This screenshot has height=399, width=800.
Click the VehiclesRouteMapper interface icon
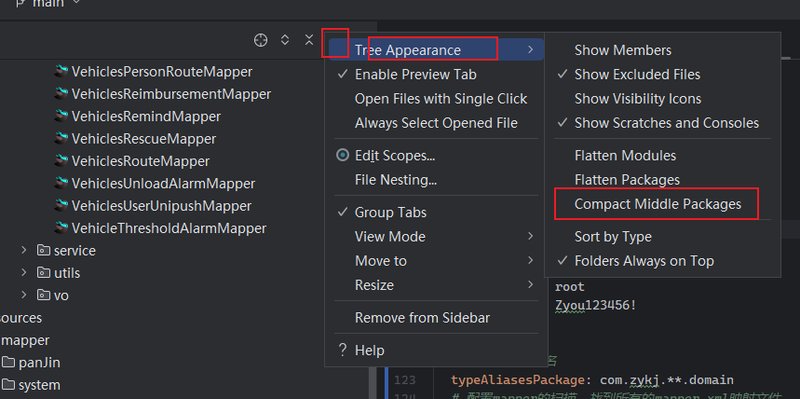pyautogui.click(x=62, y=161)
